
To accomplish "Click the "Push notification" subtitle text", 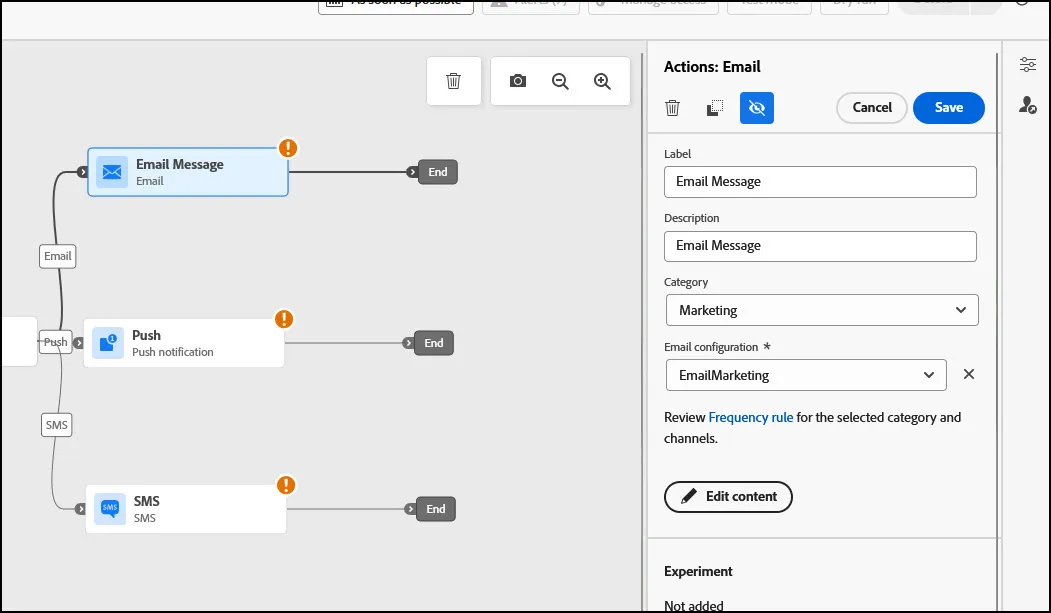I will (173, 352).
